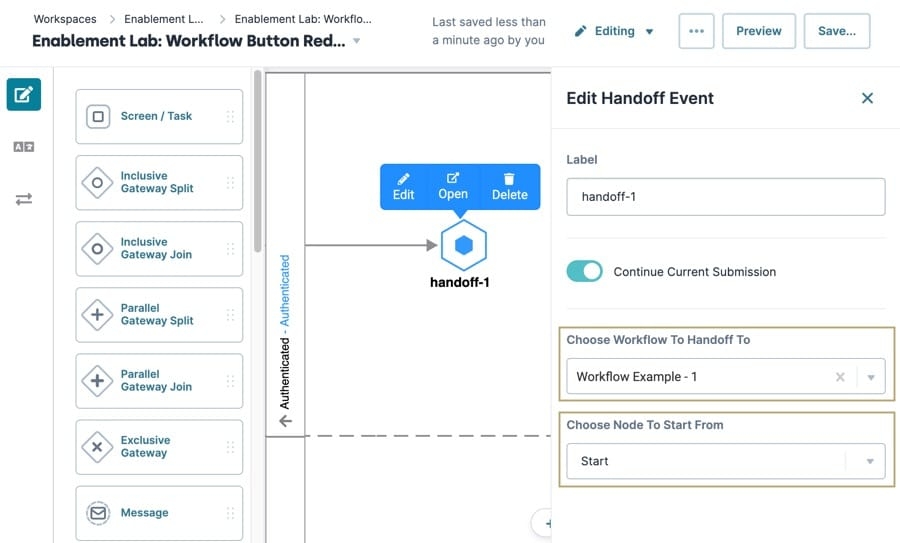Image resolution: width=900 pixels, height=543 pixels.
Task: Click the Exclusive Gateway palette label
Action: click(145, 447)
